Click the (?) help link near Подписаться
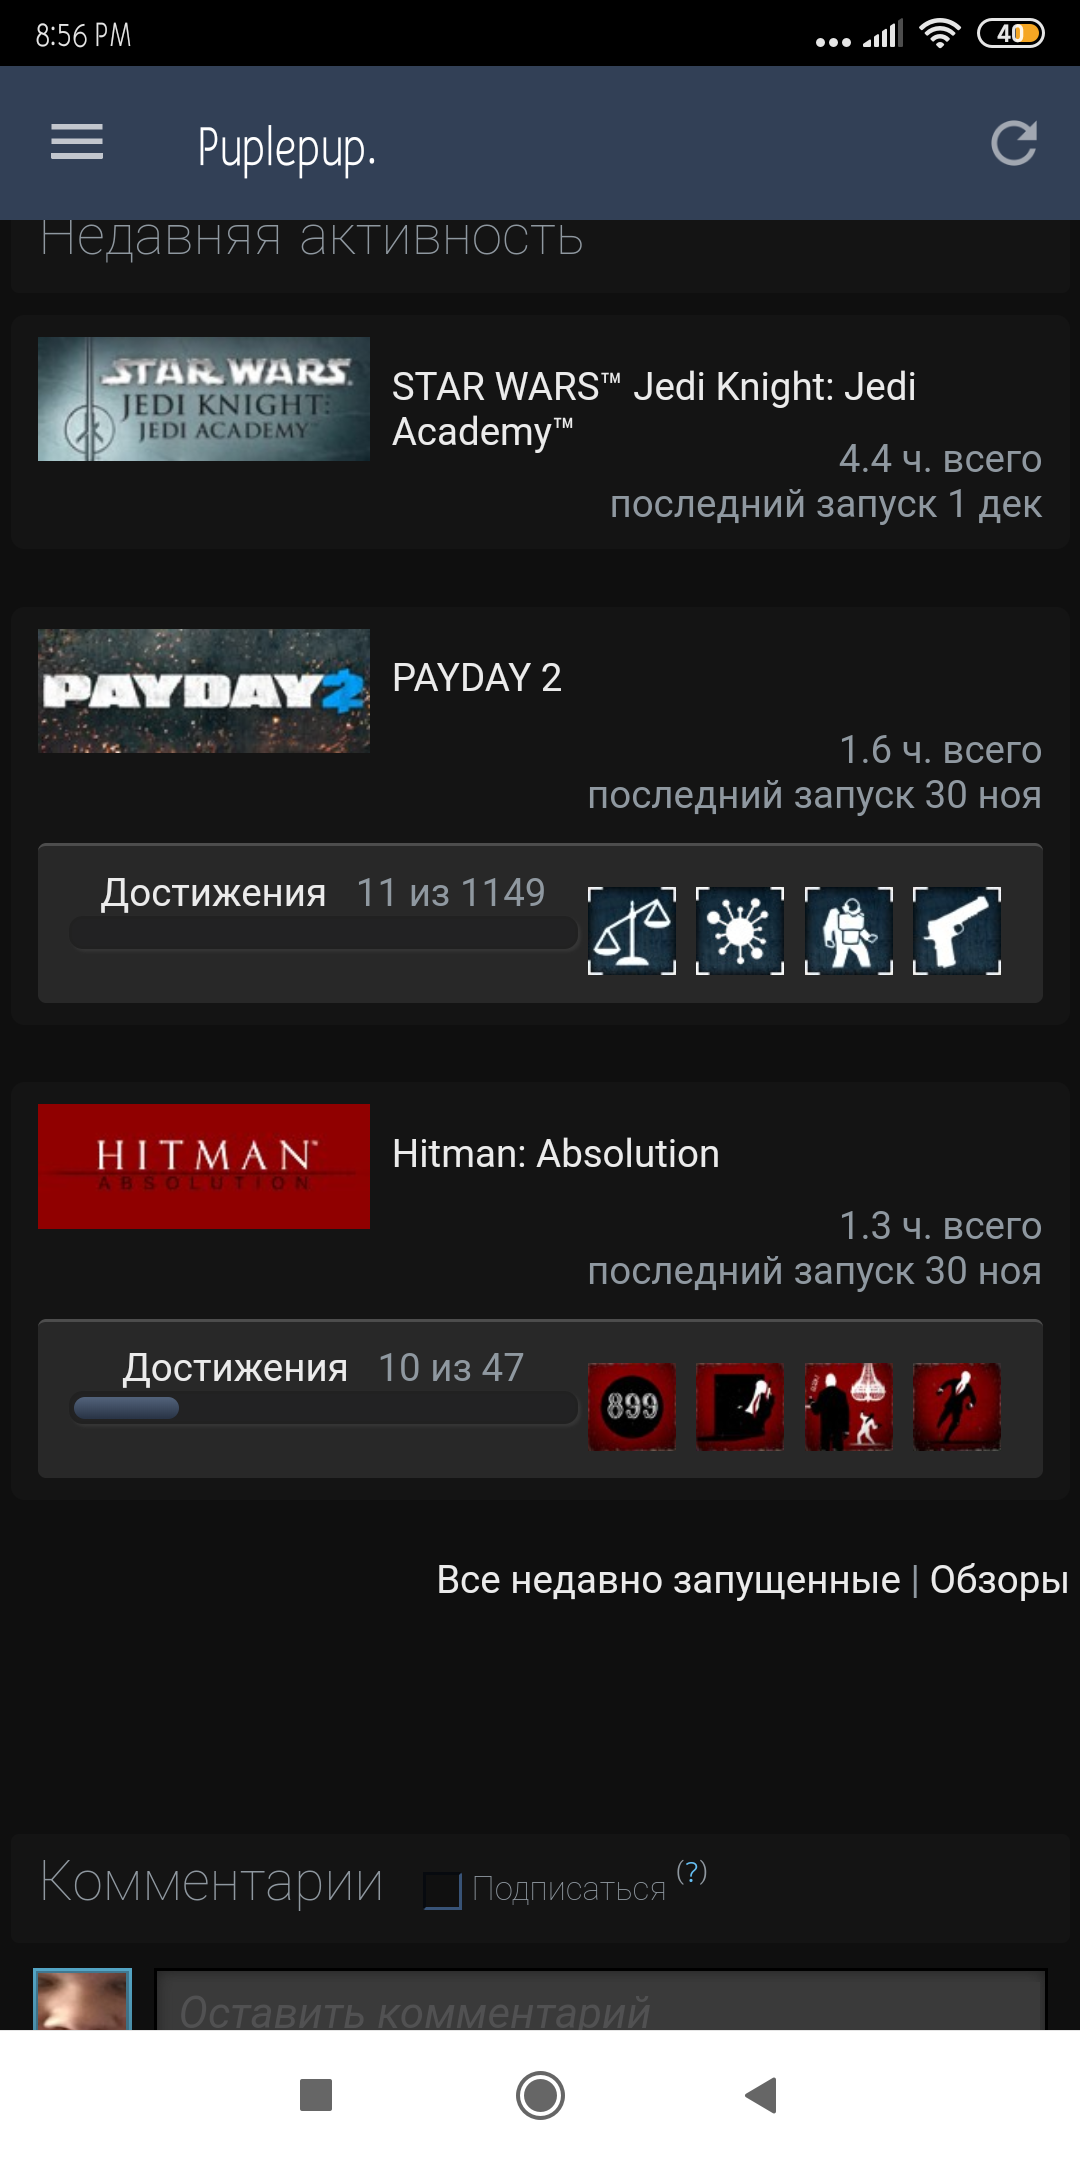Screen dimensions: 1080x2160 692,1871
